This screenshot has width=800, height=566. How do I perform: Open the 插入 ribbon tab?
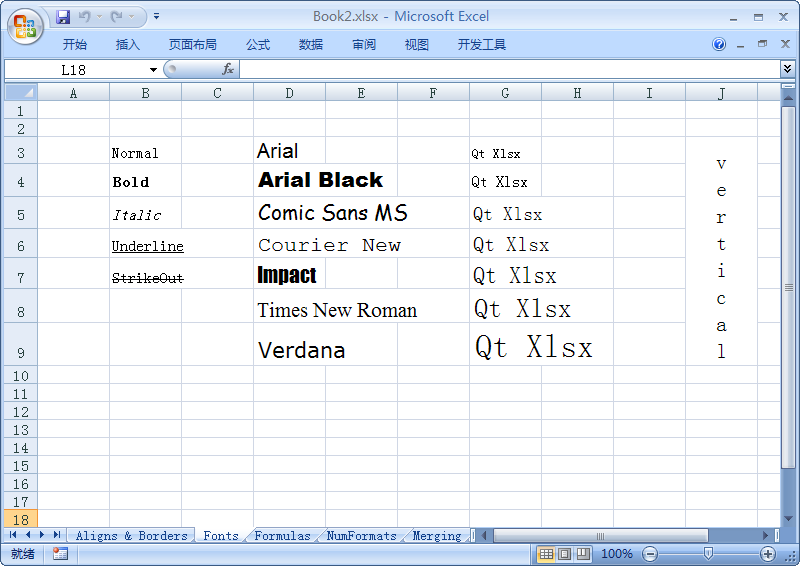tap(128, 45)
